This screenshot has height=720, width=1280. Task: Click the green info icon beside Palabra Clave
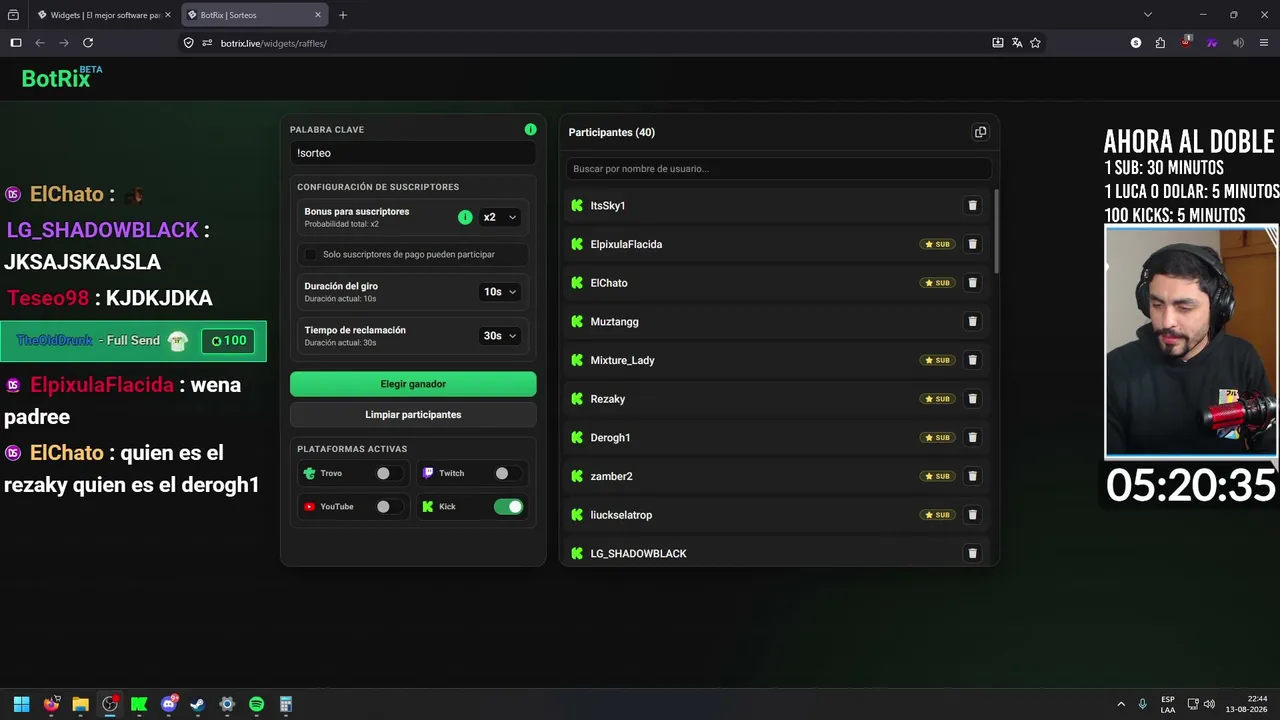[530, 130]
